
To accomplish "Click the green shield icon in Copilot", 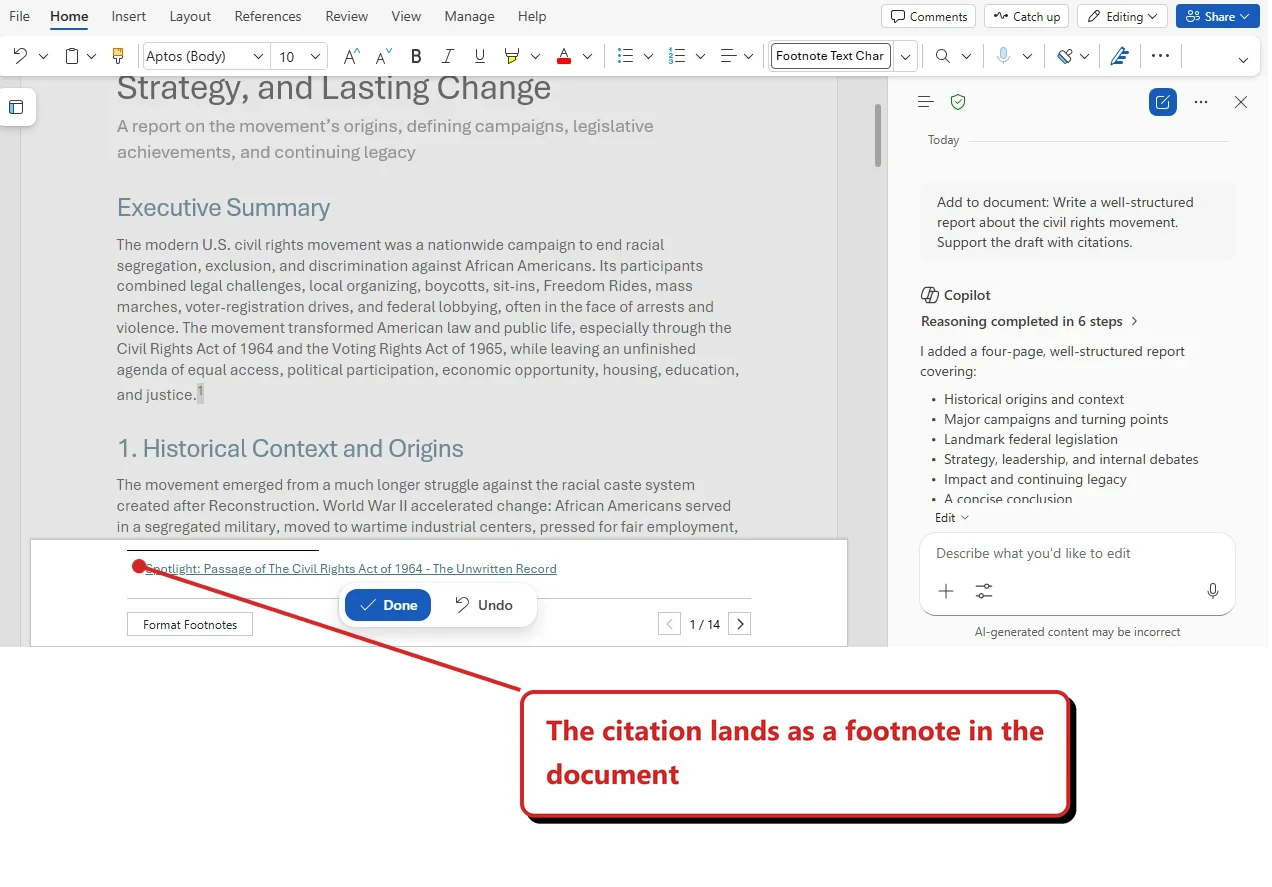I will (958, 102).
